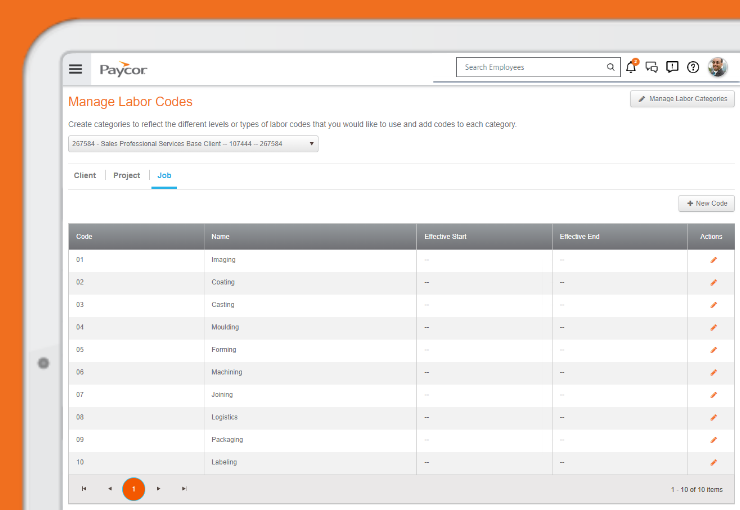
Task: Sort by Effective Start column header
Action: (484, 236)
